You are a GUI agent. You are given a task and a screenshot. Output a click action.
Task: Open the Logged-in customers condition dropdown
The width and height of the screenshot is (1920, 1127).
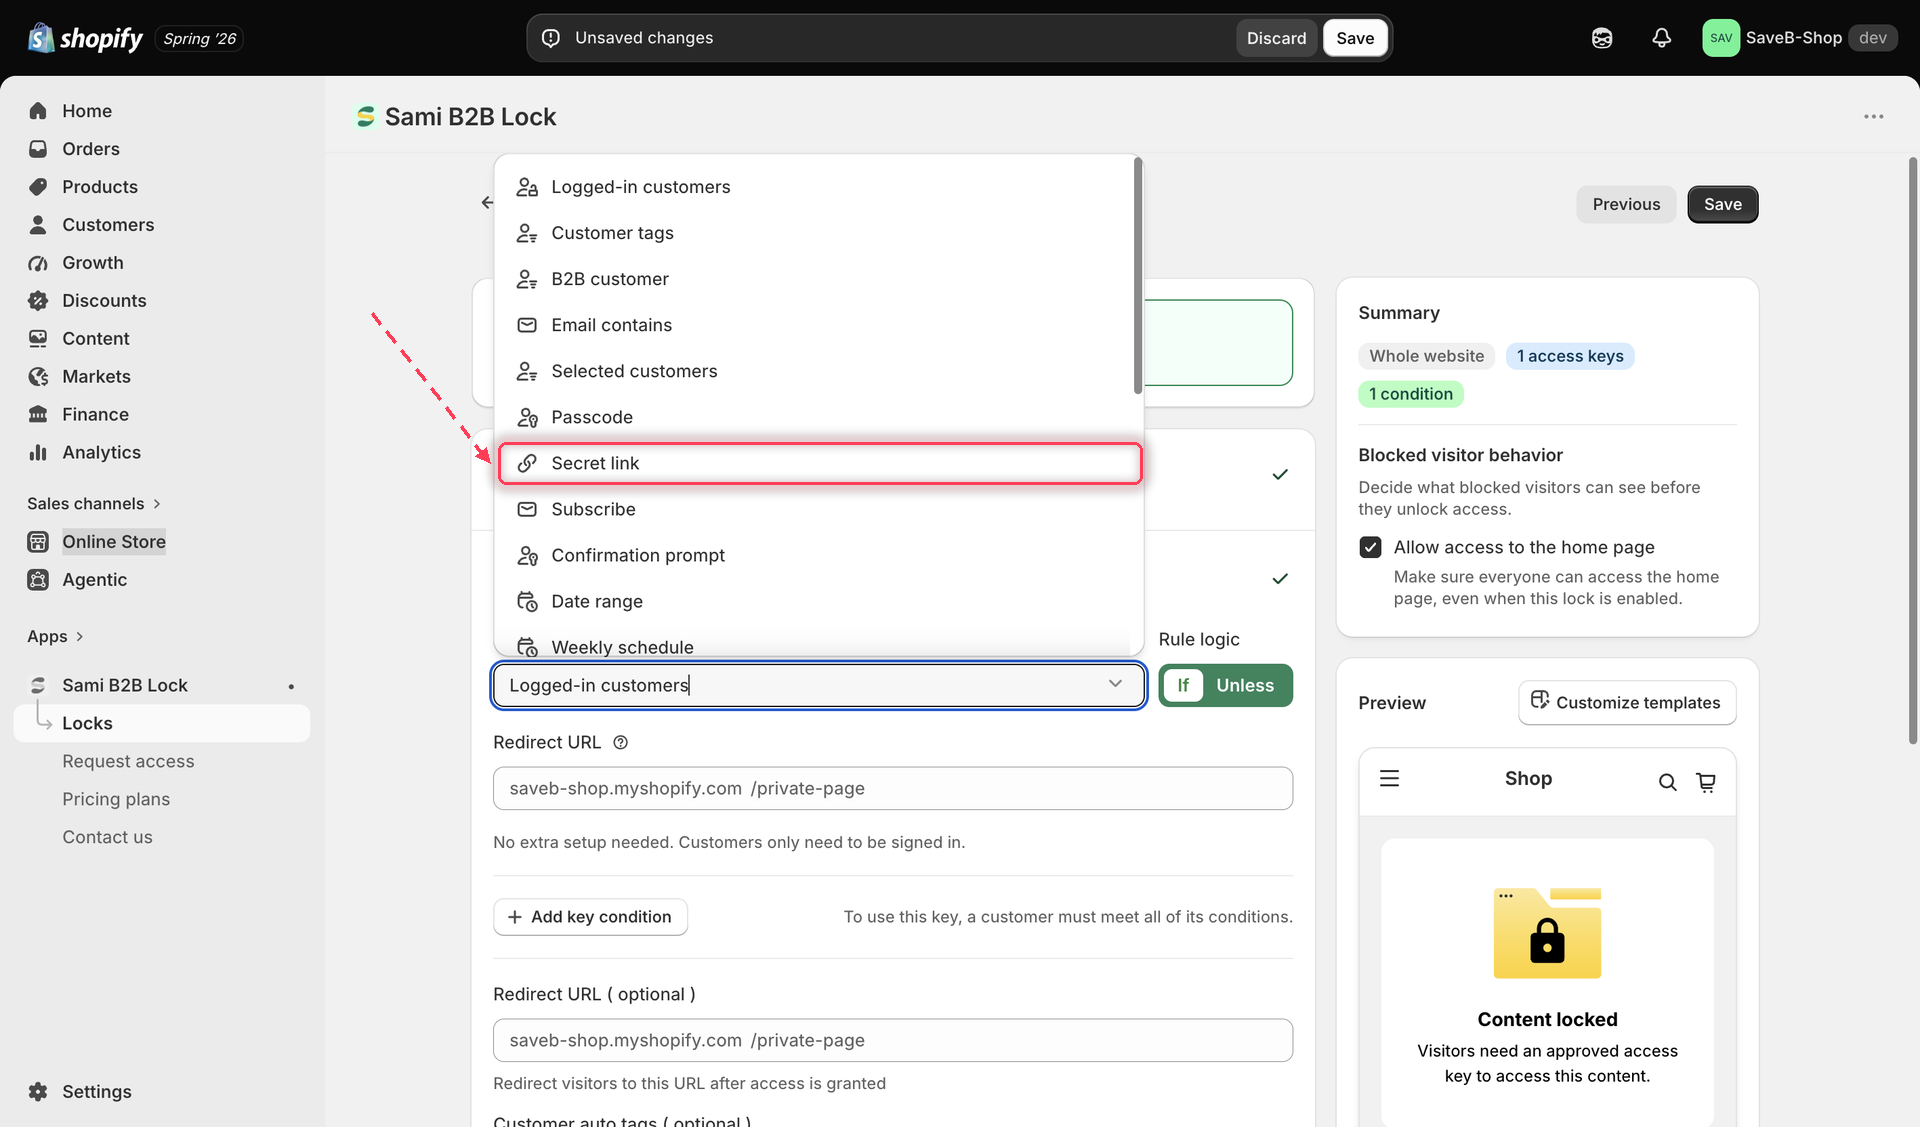coord(818,685)
